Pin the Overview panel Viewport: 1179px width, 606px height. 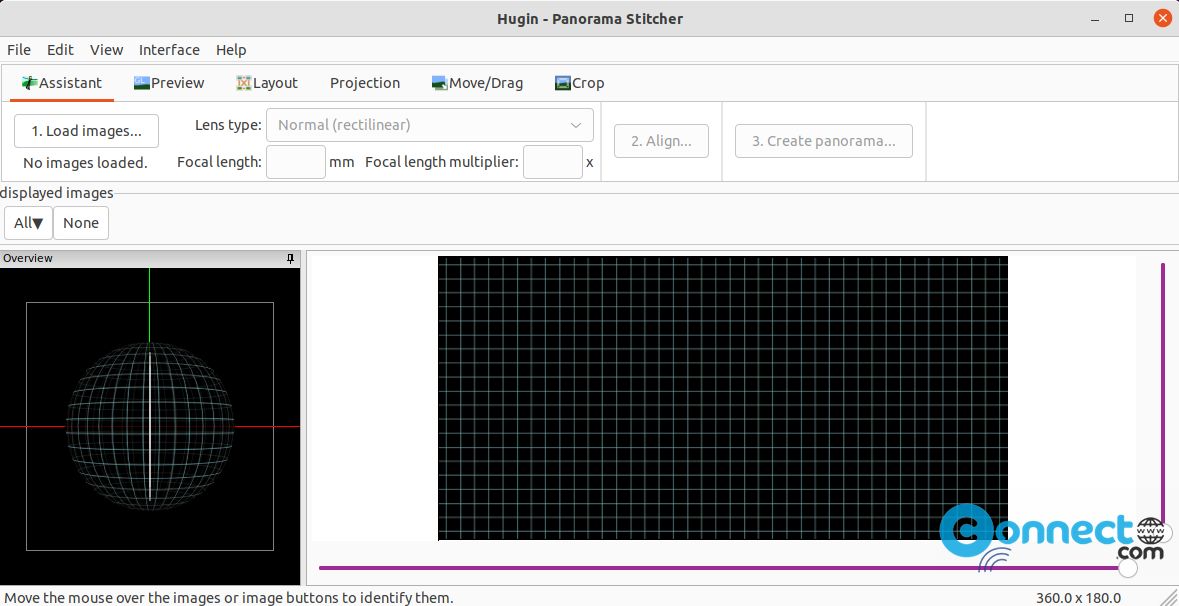(290, 258)
